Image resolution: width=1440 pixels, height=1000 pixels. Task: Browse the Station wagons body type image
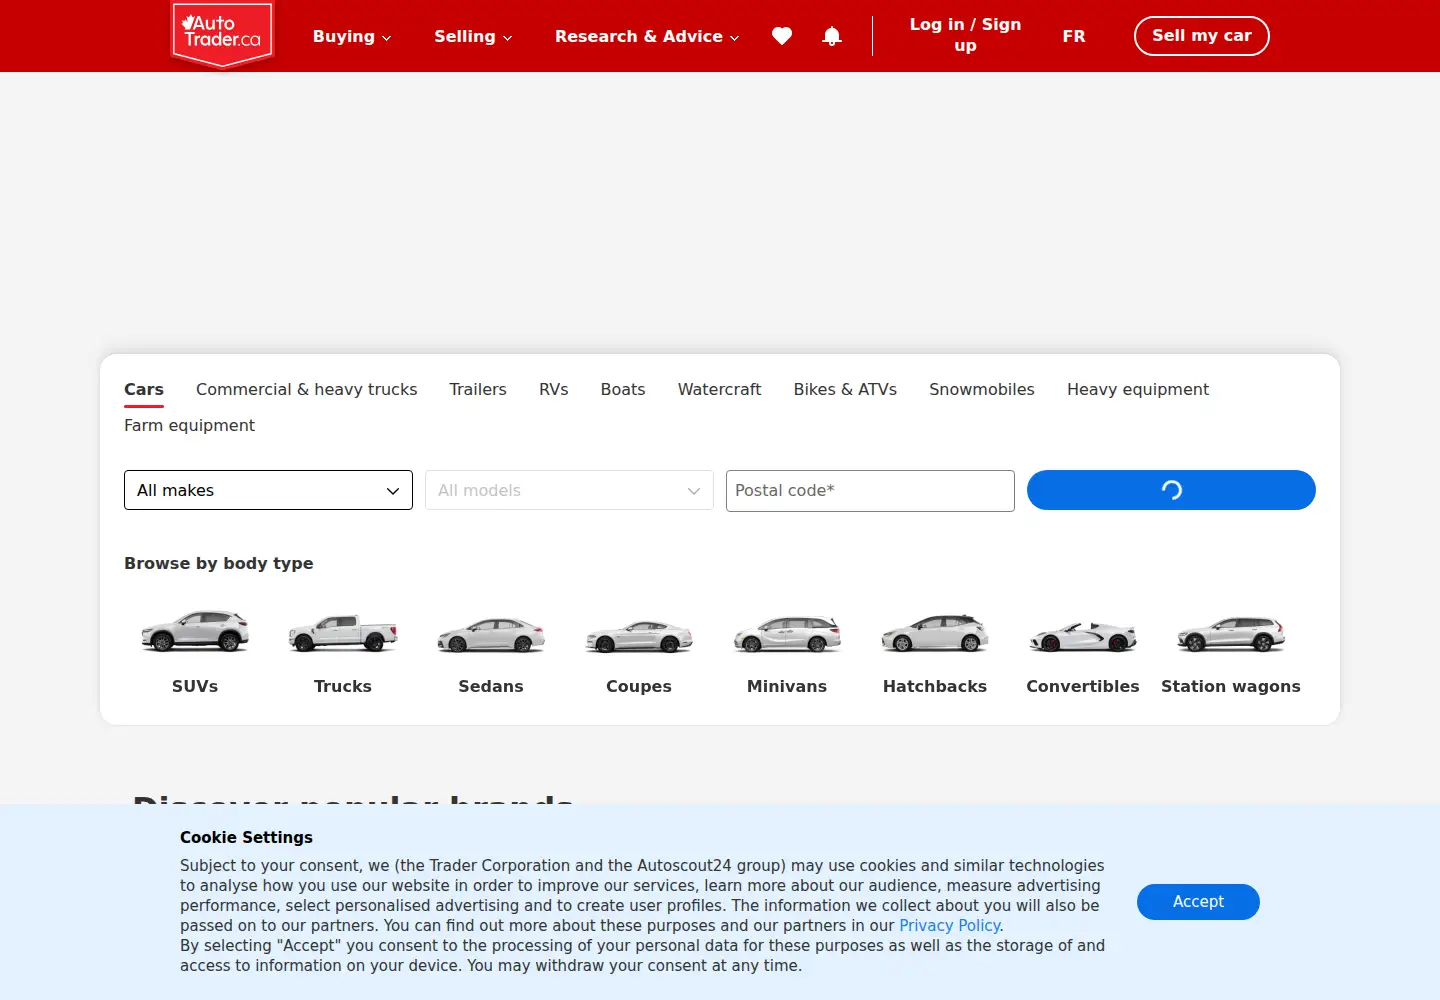pos(1231,634)
